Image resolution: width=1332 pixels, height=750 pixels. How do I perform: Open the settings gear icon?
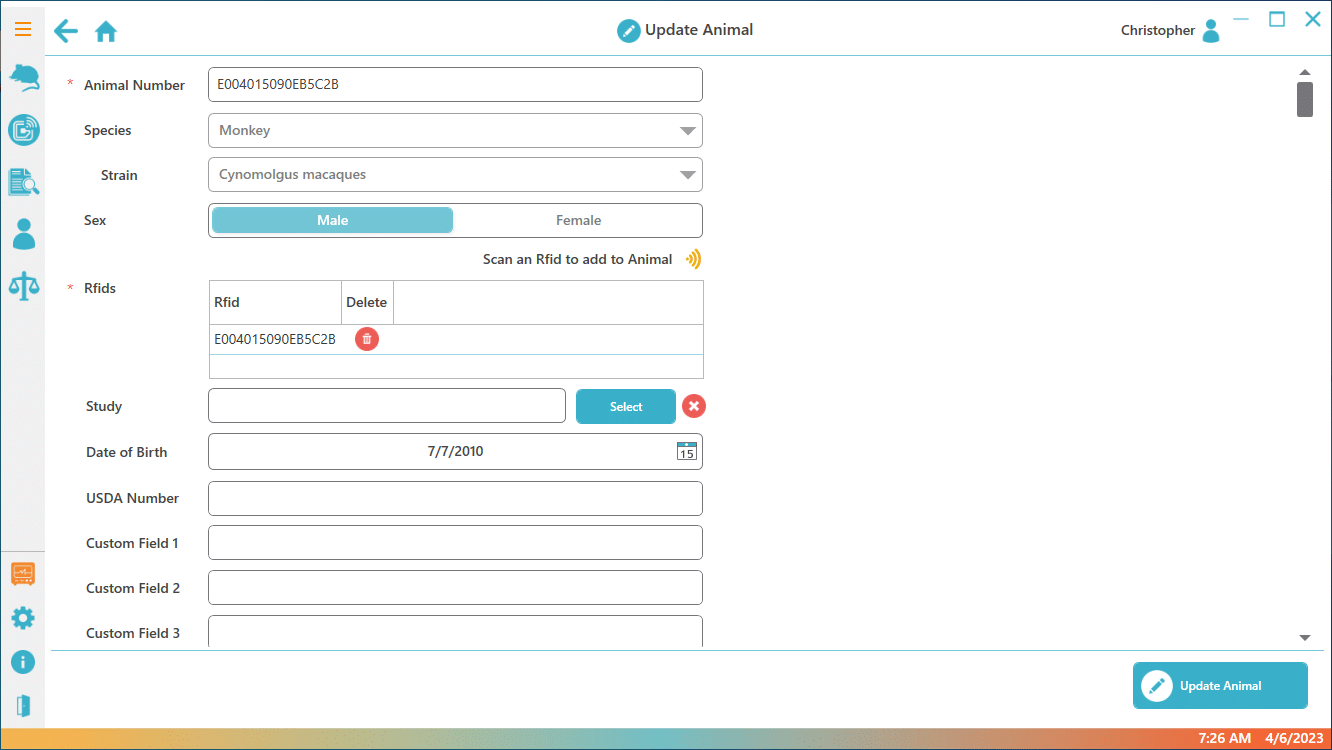tap(23, 618)
